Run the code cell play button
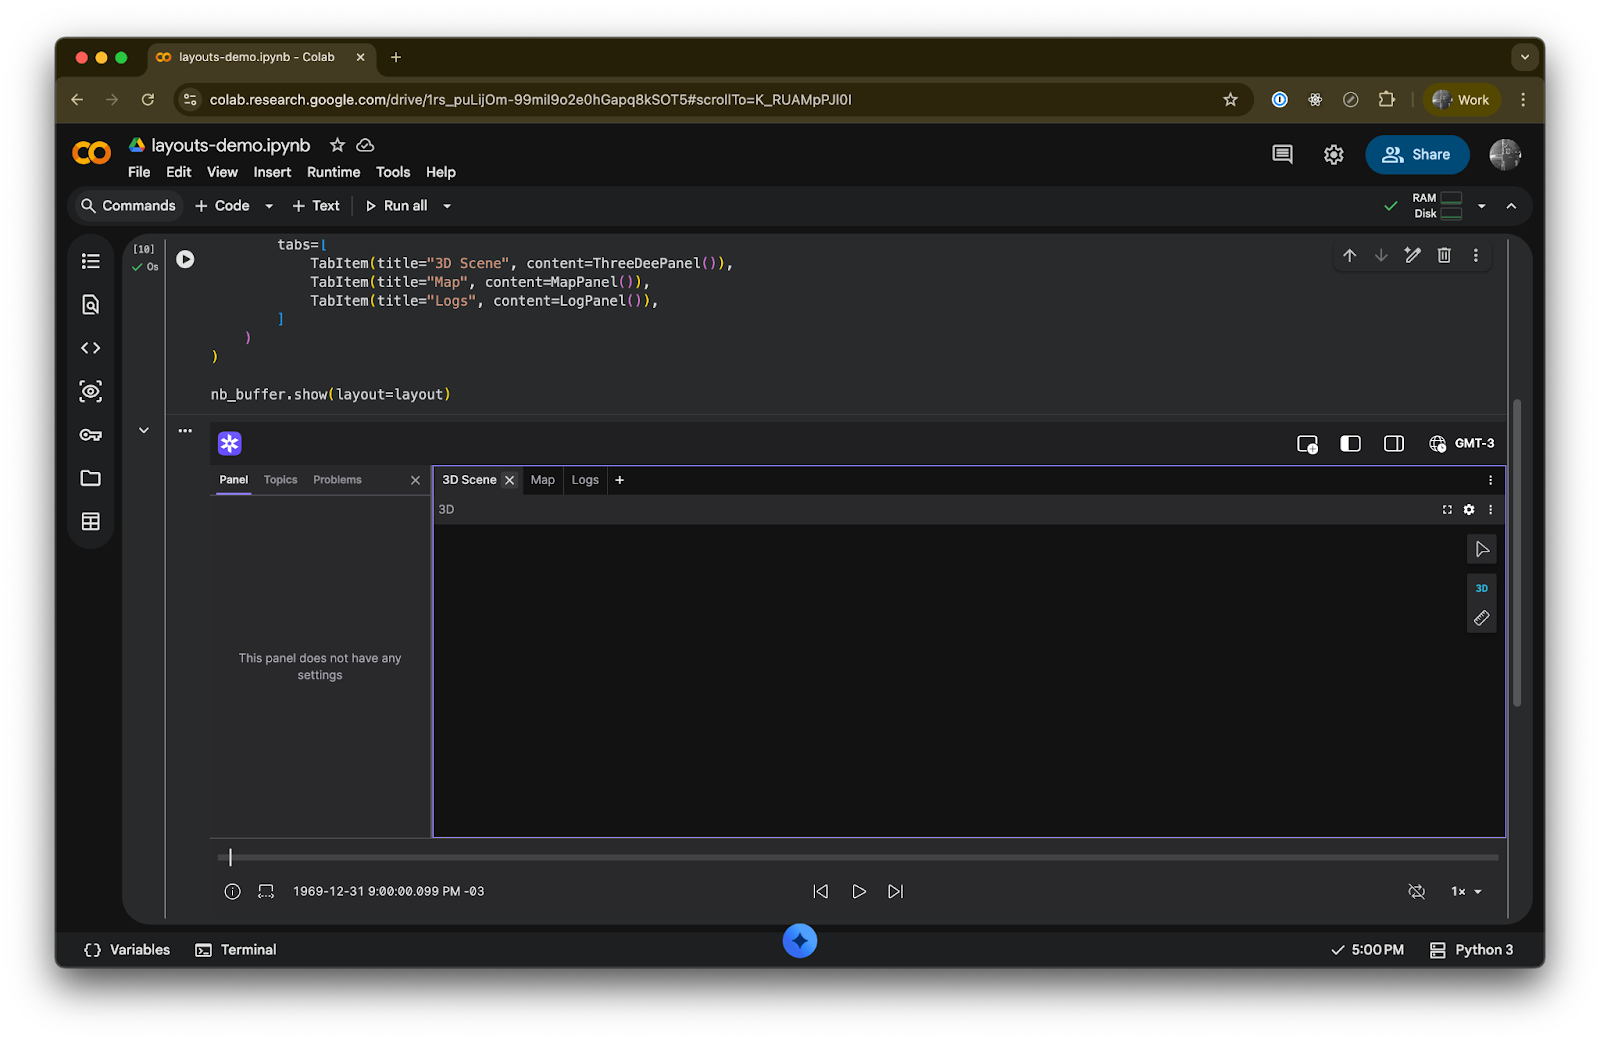The height and width of the screenshot is (1041, 1600). 185,259
